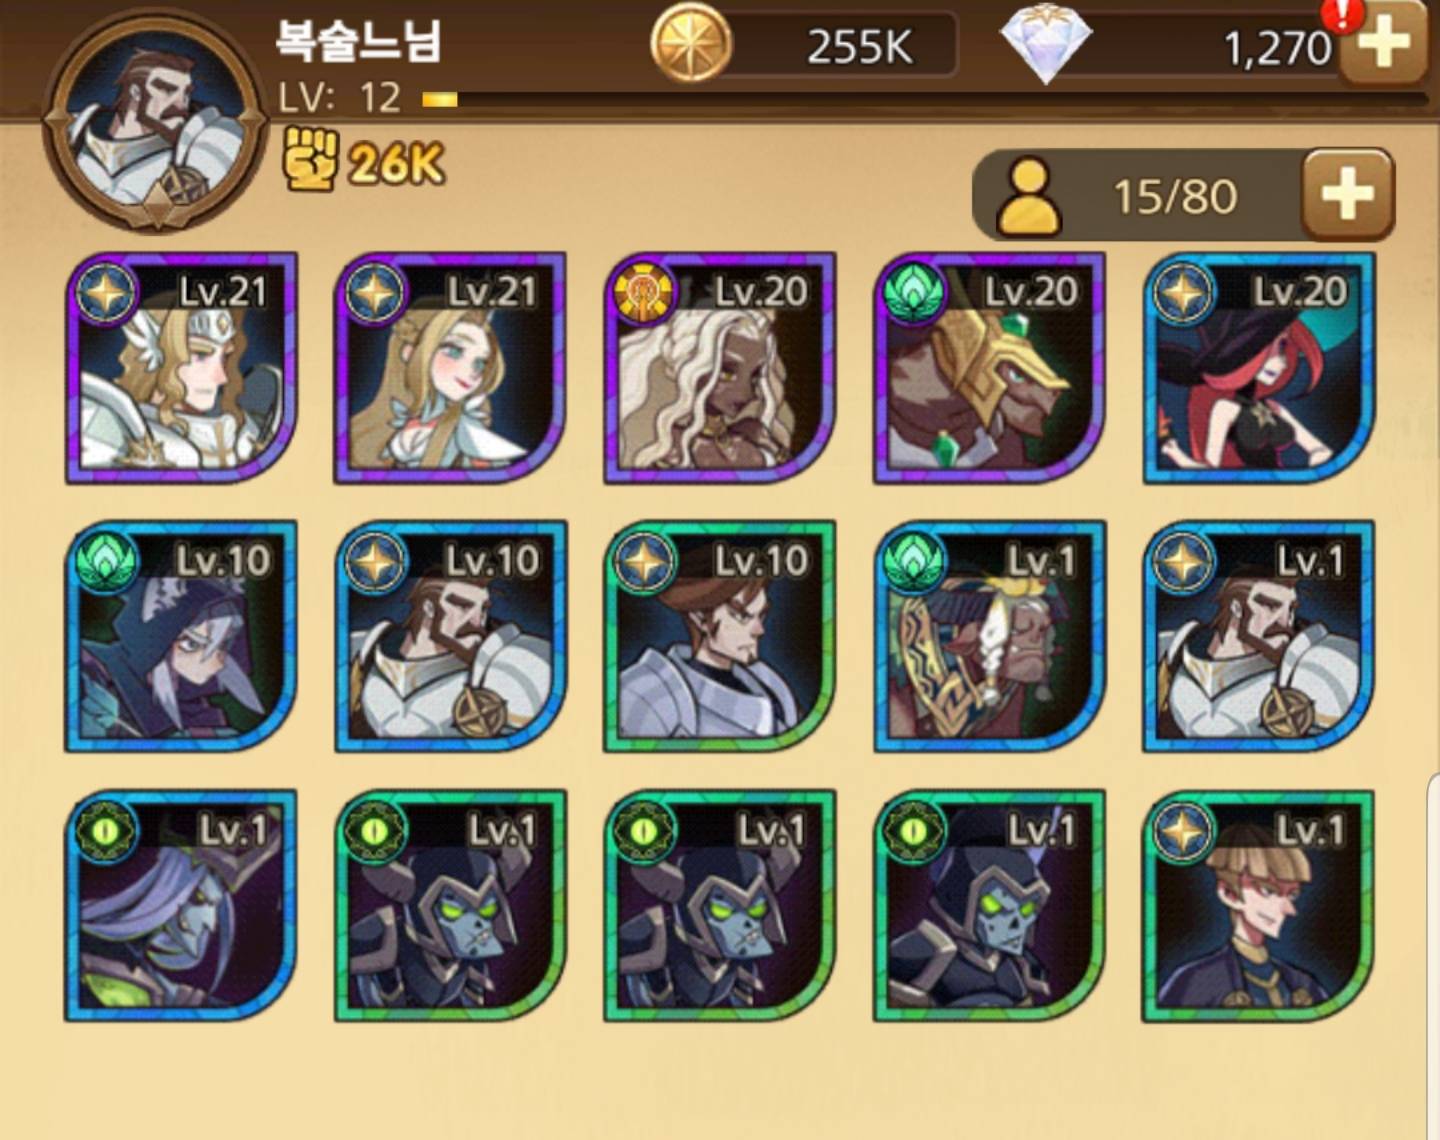Click the fist power rating icon
Image resolution: width=1440 pixels, height=1140 pixels.
310,160
